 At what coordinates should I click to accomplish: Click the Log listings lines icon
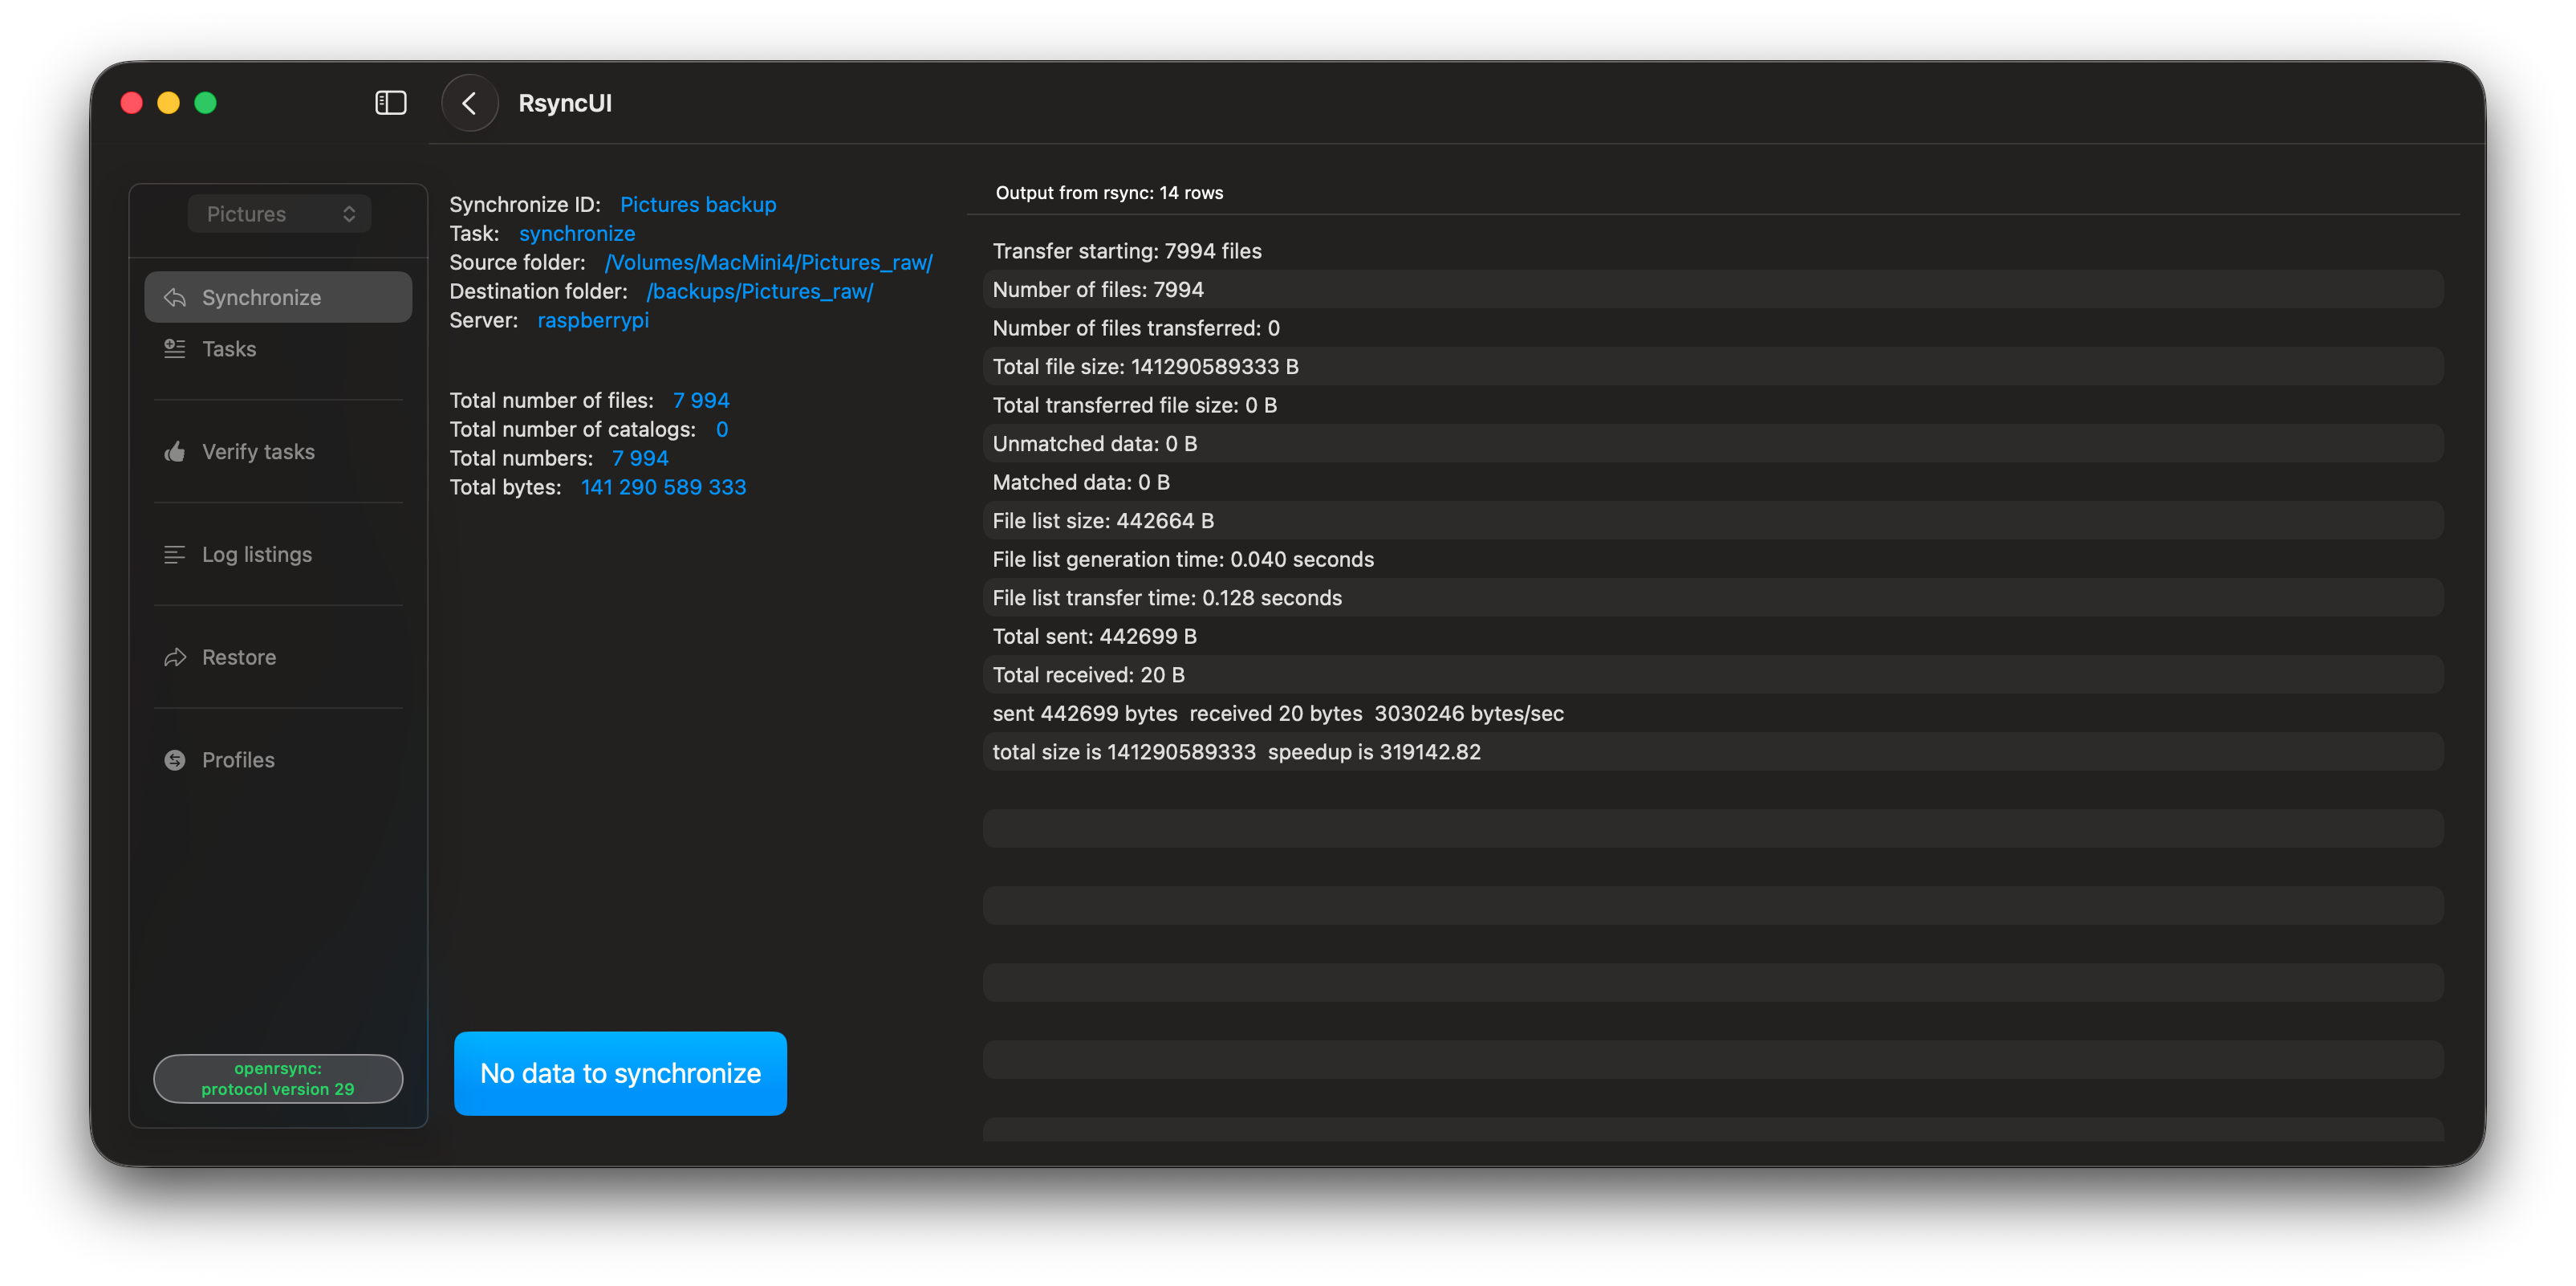click(x=175, y=555)
